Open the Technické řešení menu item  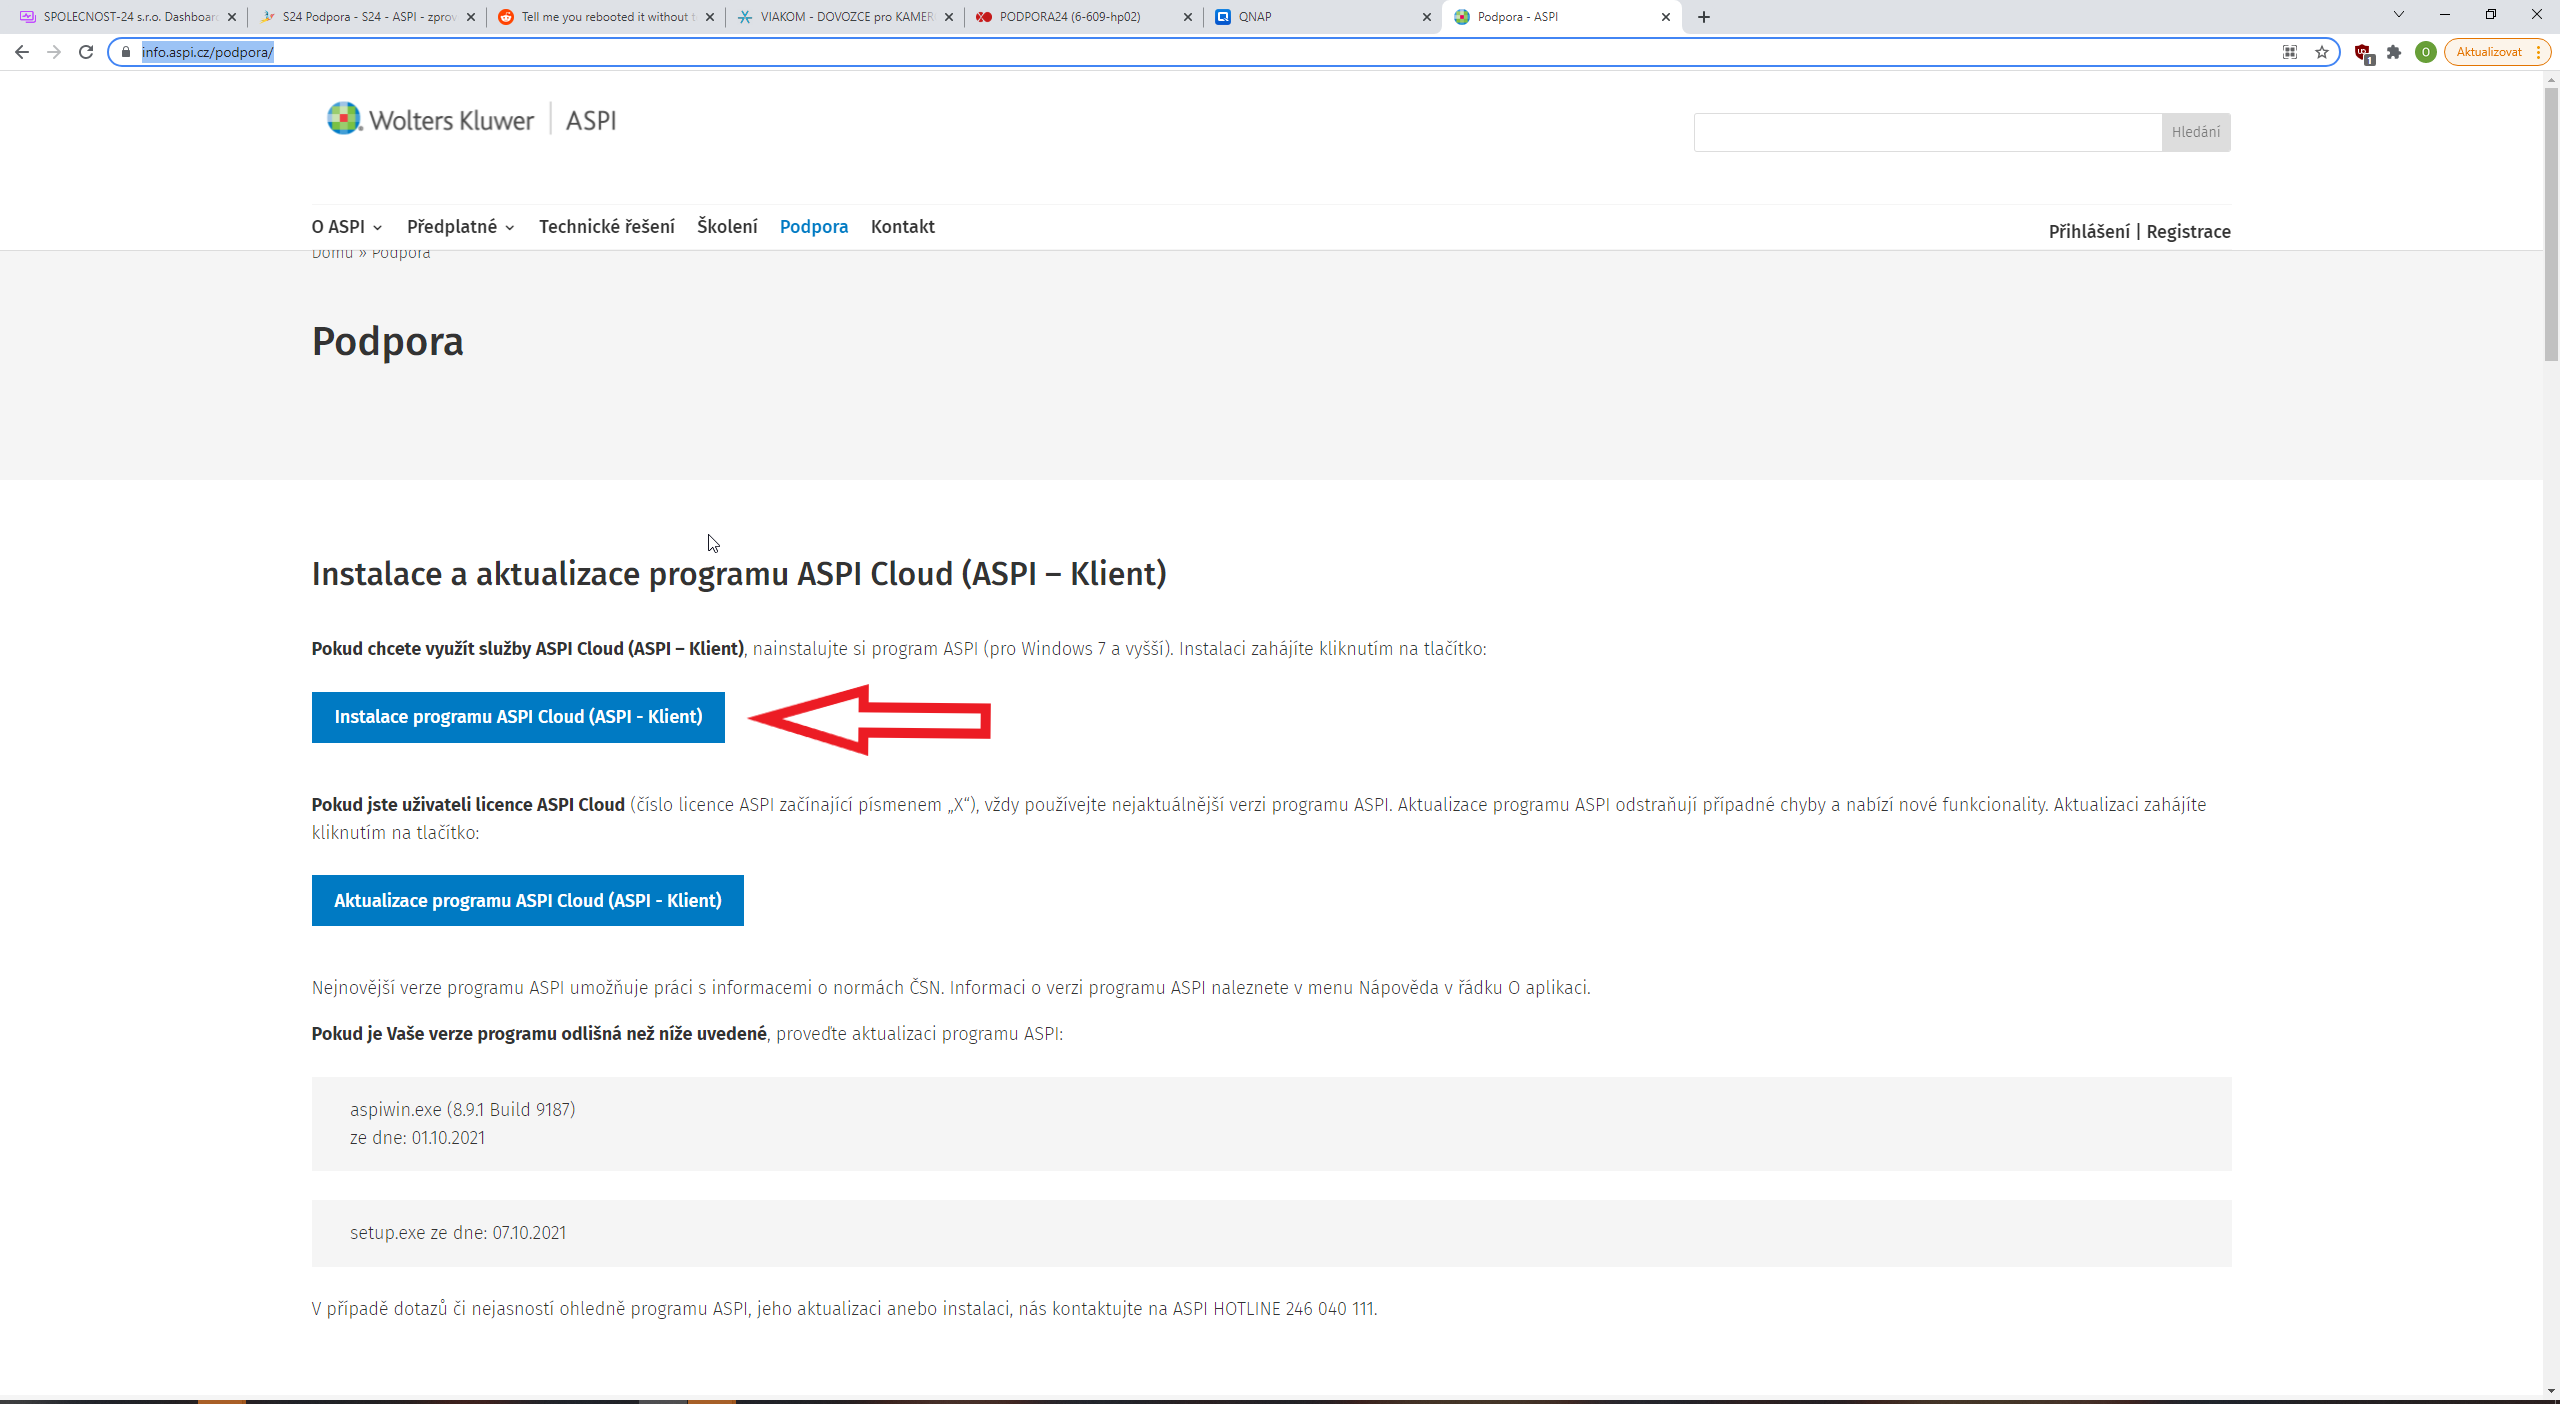point(607,227)
